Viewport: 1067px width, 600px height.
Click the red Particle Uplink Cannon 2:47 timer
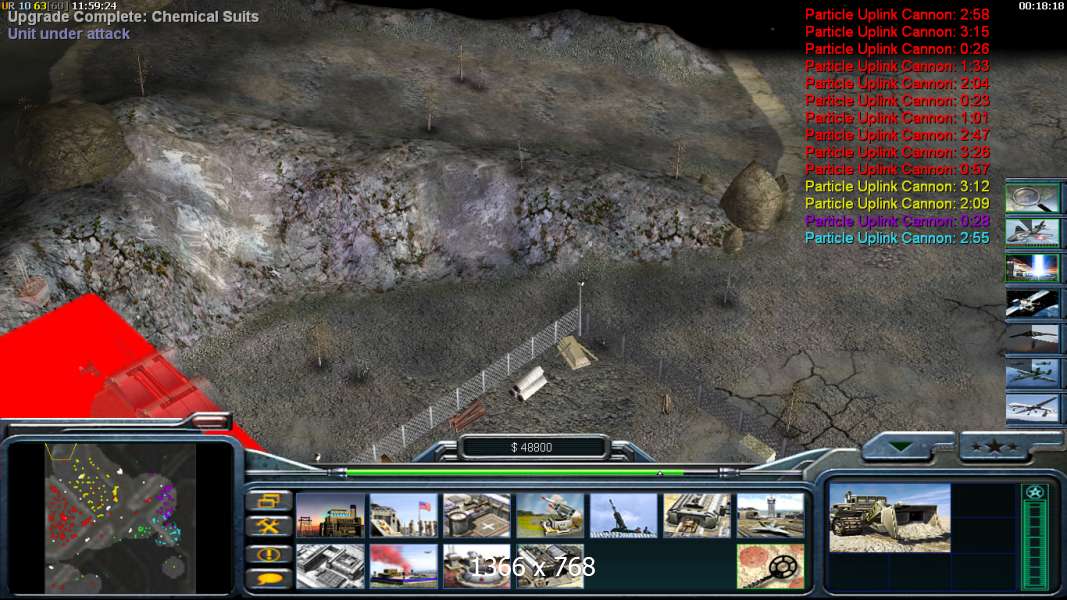pos(897,135)
